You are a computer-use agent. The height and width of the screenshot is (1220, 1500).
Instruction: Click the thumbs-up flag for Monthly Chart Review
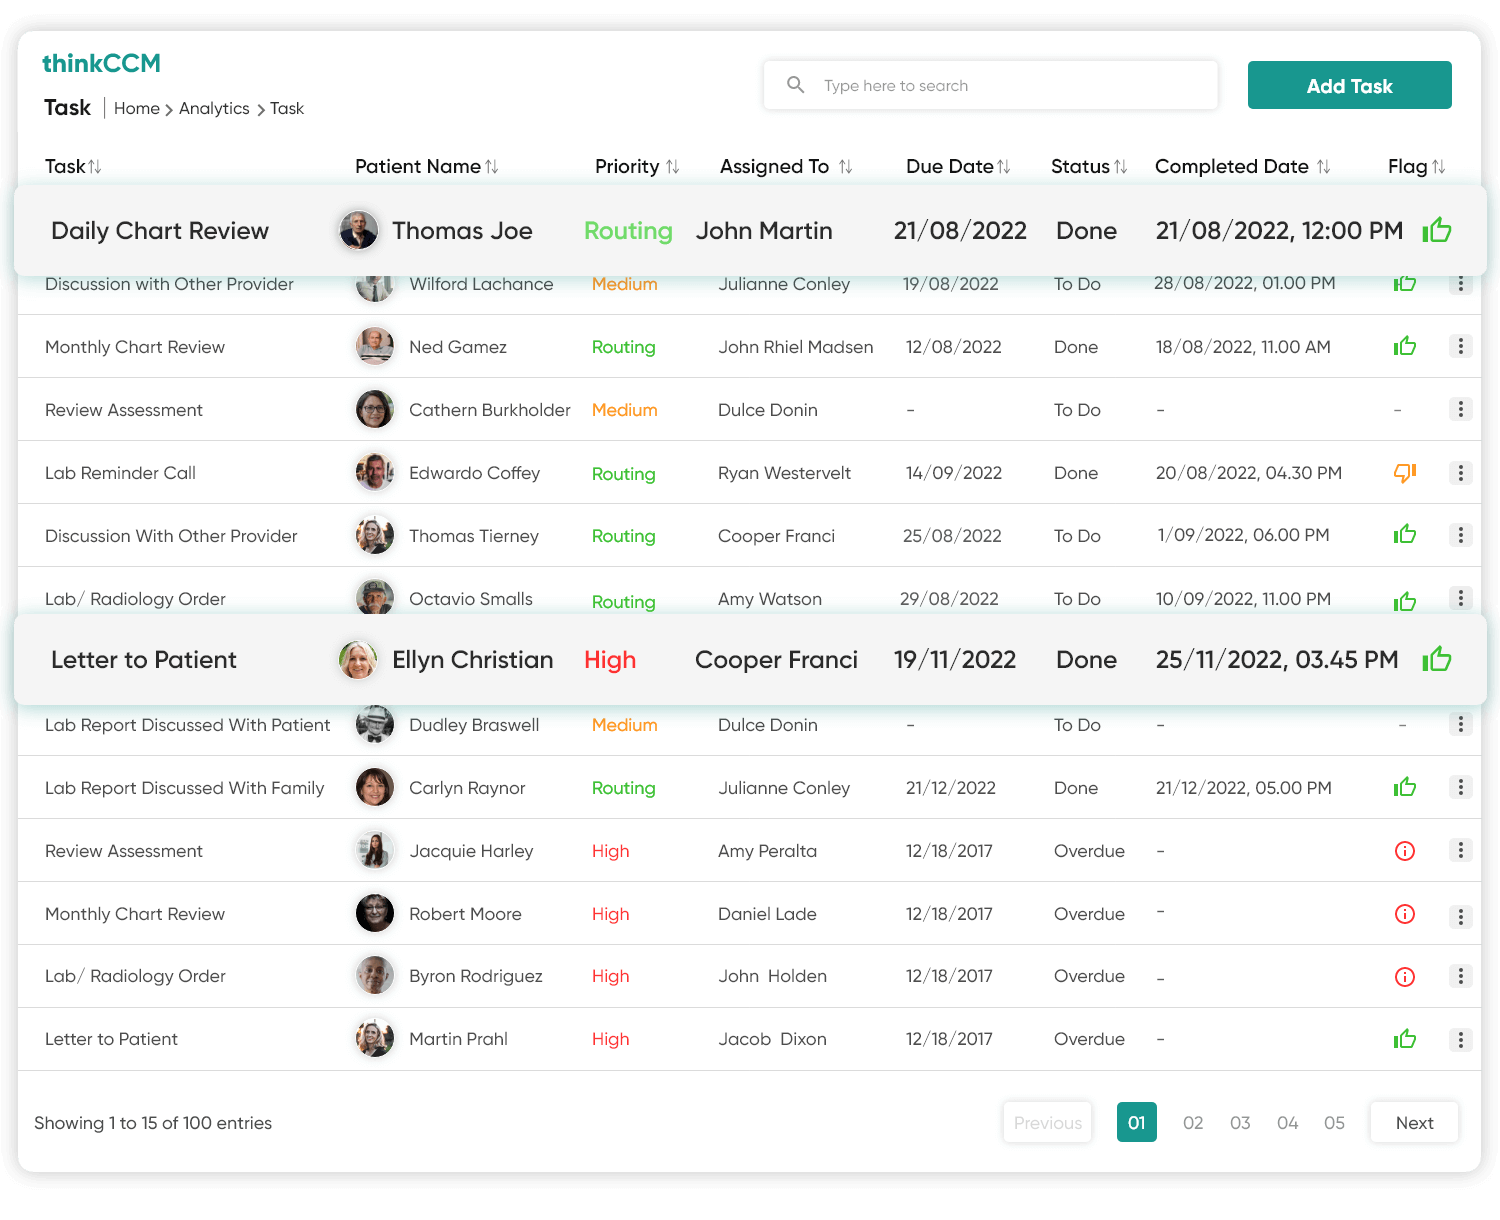coord(1404,346)
